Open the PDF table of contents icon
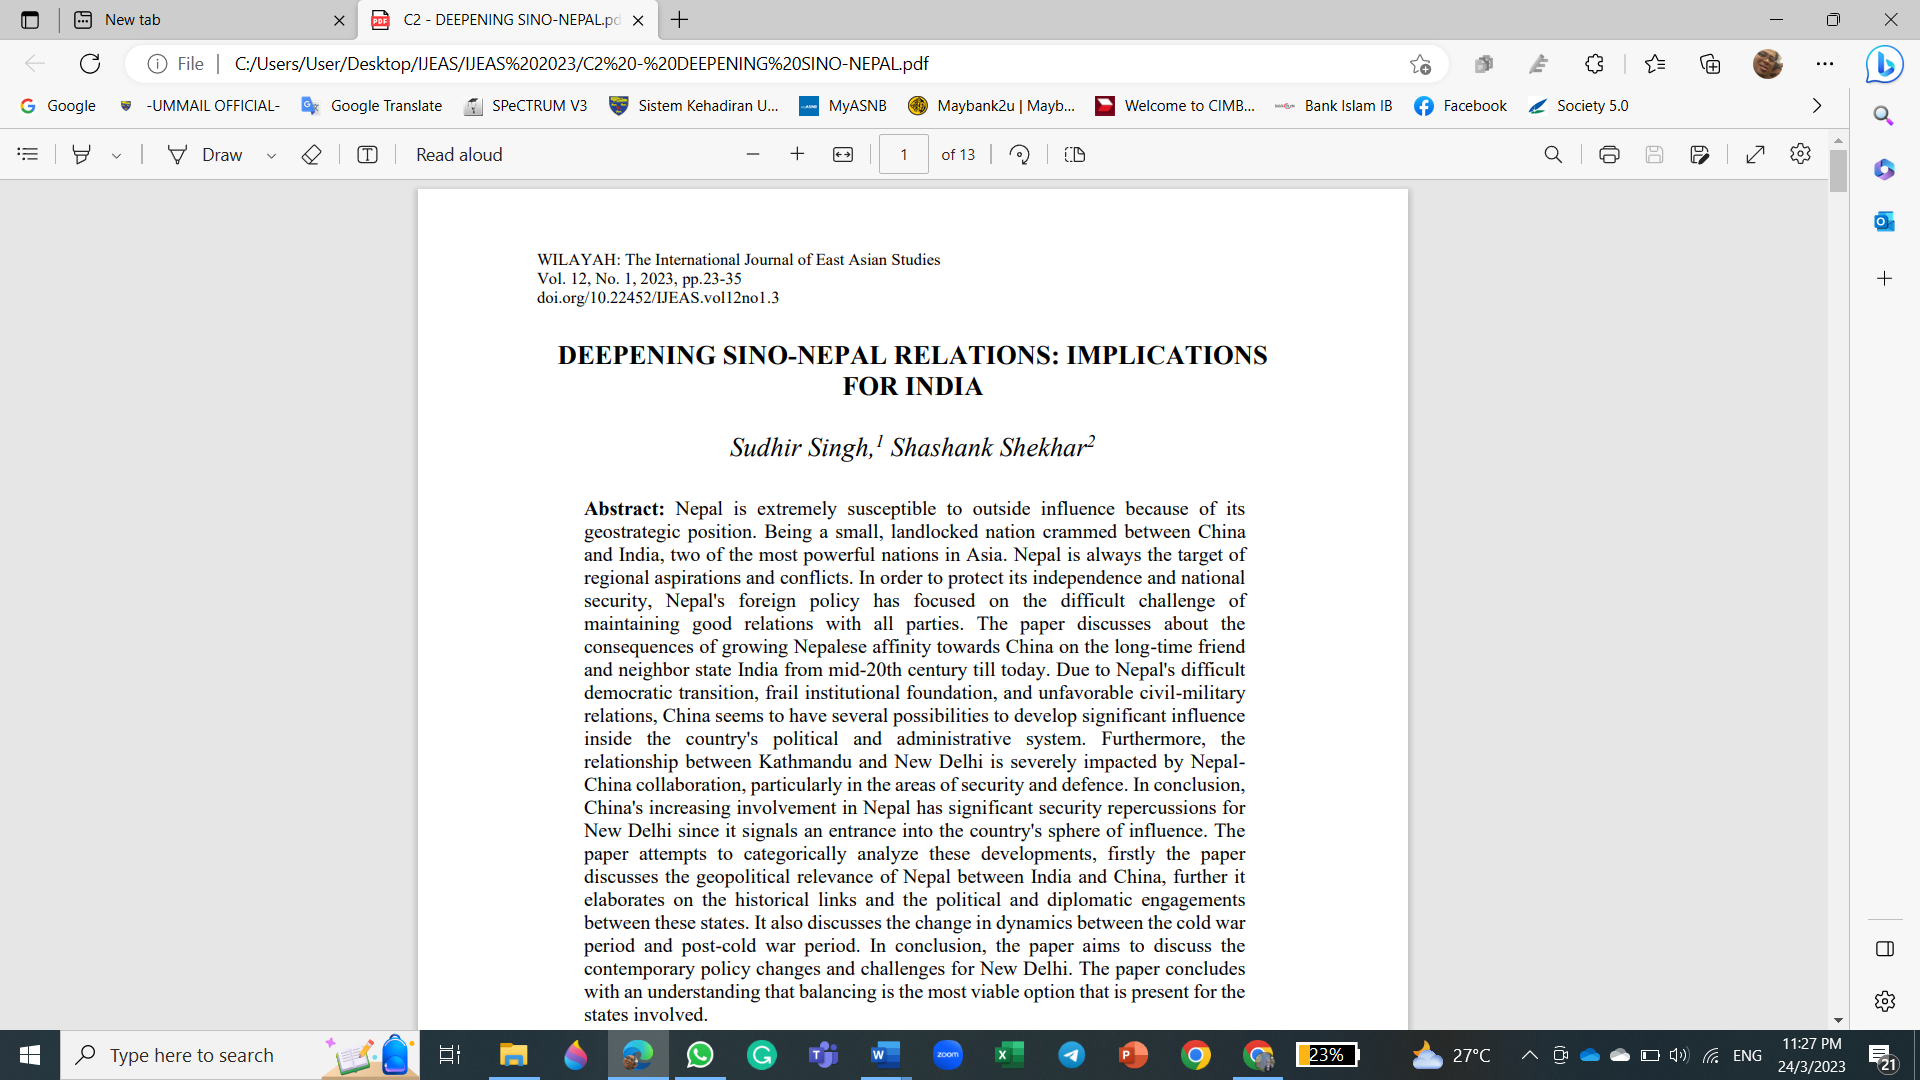 pyautogui.click(x=28, y=154)
